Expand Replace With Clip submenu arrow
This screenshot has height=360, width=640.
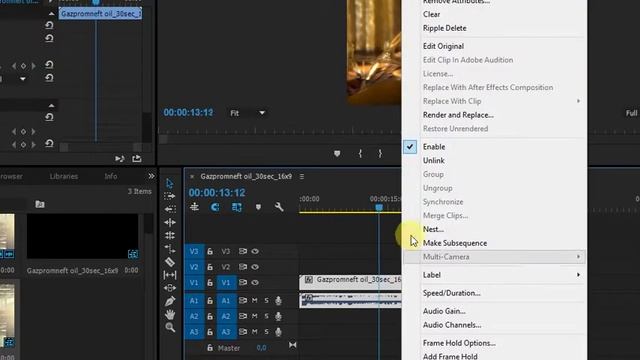pyautogui.click(x=578, y=101)
